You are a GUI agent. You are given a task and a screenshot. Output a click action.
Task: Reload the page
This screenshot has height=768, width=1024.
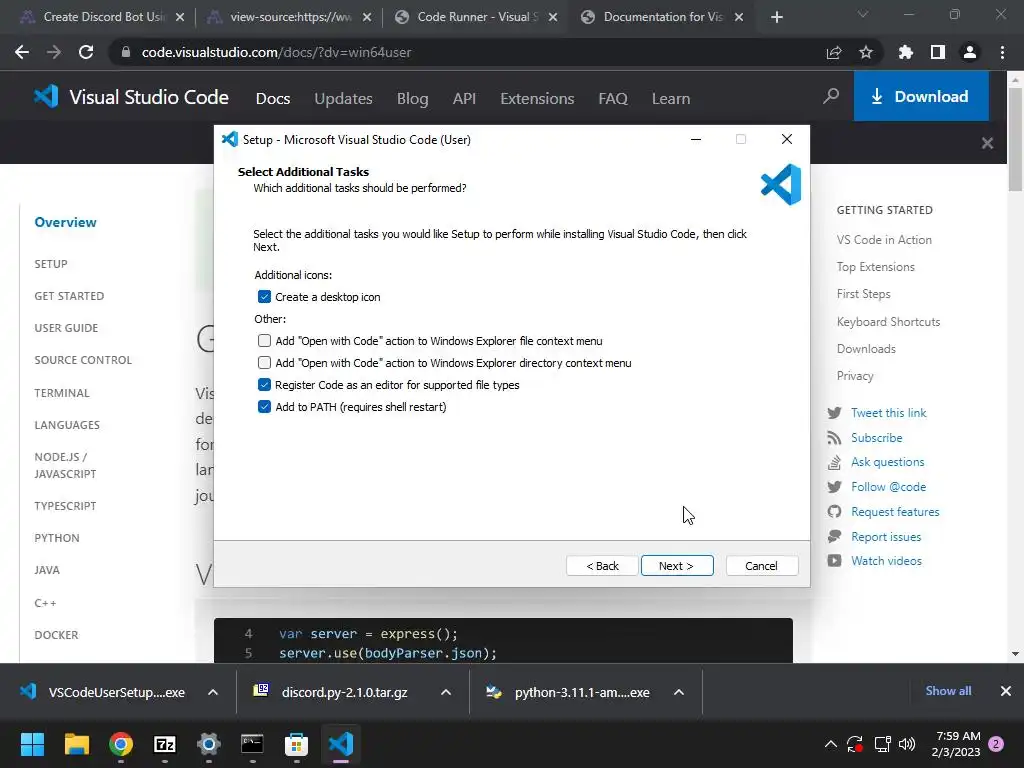[86, 52]
